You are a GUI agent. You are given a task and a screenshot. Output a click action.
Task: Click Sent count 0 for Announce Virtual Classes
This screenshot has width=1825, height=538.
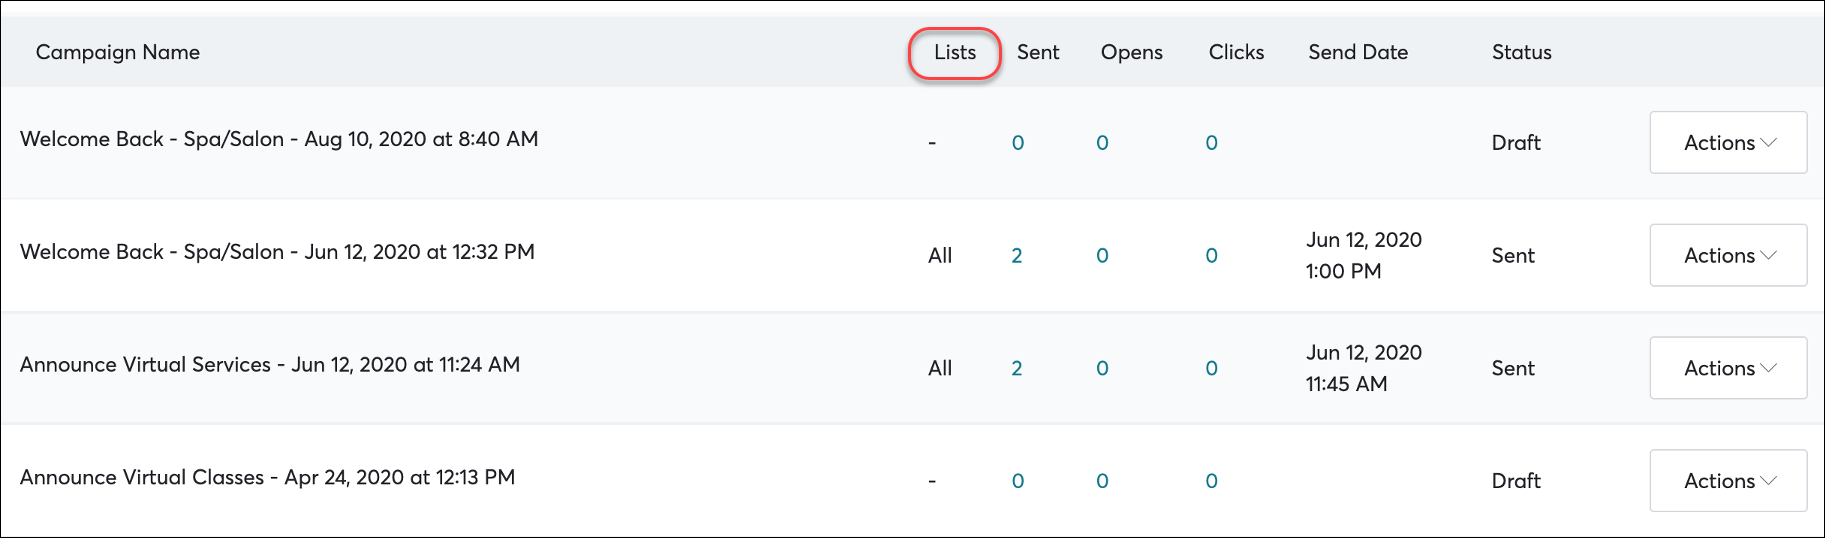pyautogui.click(x=1018, y=481)
